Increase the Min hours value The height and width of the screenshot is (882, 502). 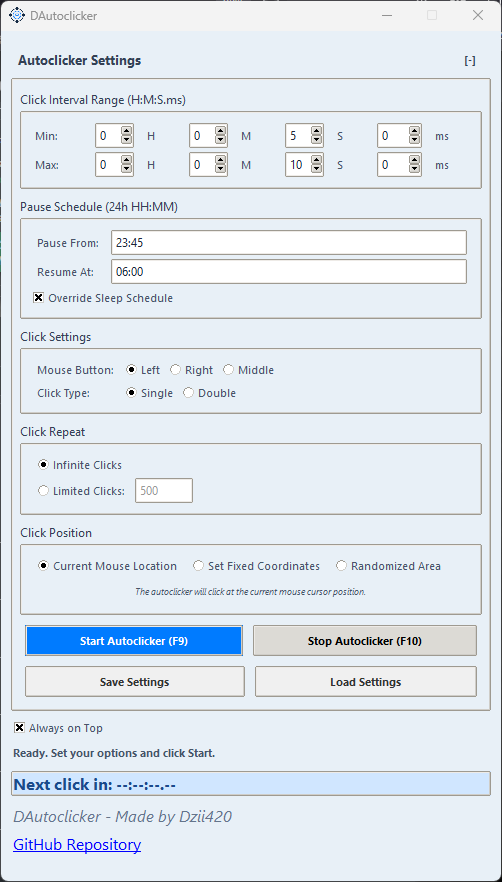pyautogui.click(x=127, y=132)
